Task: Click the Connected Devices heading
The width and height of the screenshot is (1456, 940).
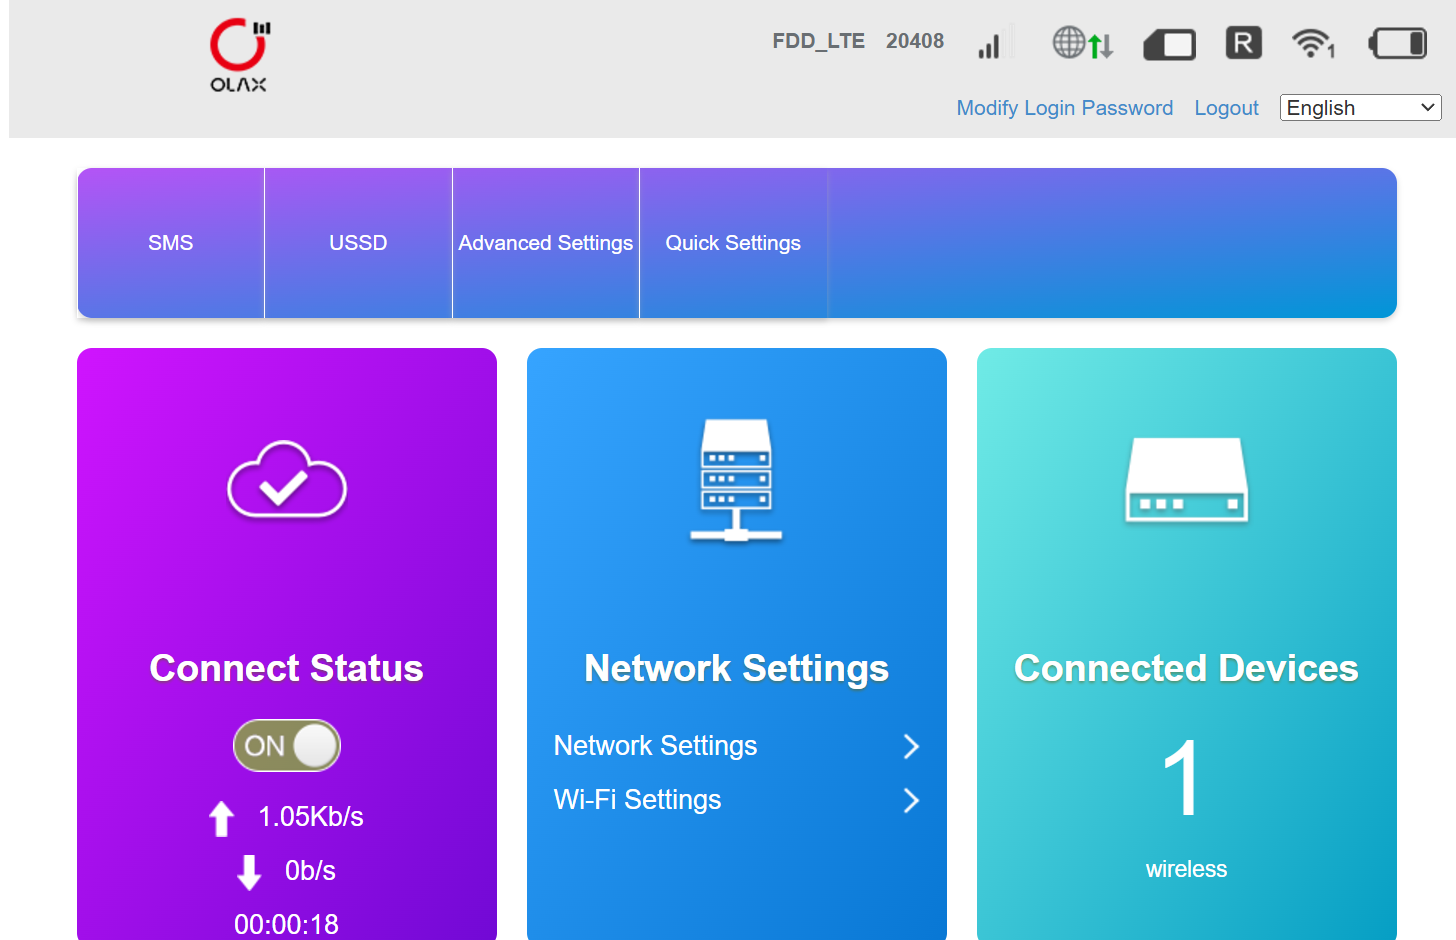Action: [1187, 668]
